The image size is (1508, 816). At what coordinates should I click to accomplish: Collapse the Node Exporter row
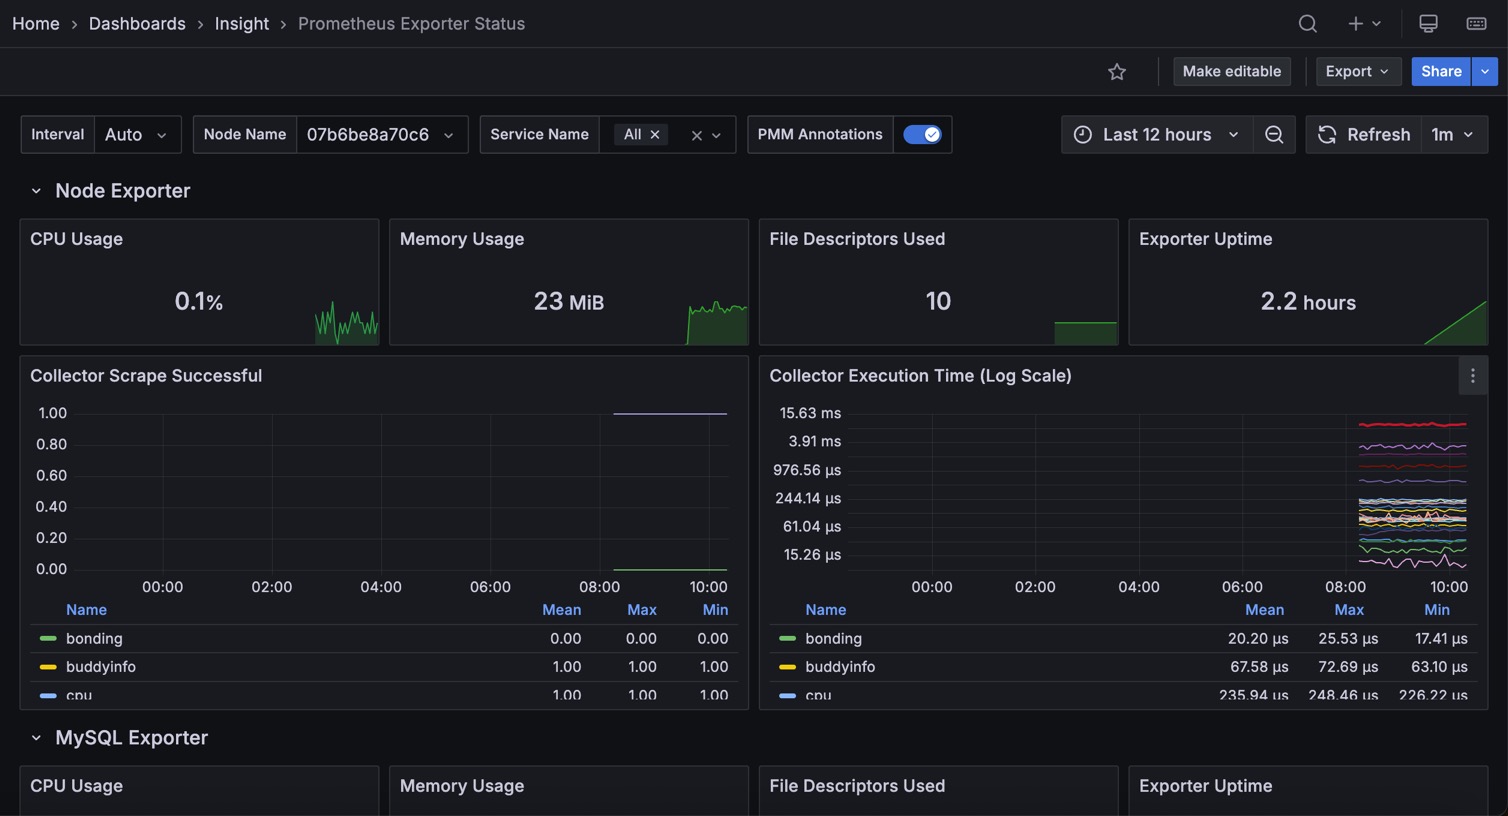click(x=36, y=191)
